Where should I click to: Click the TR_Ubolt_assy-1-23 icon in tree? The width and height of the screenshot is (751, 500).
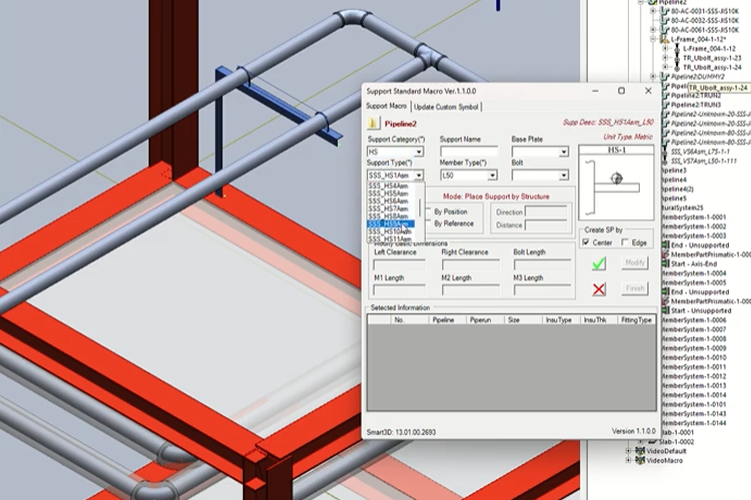(677, 58)
